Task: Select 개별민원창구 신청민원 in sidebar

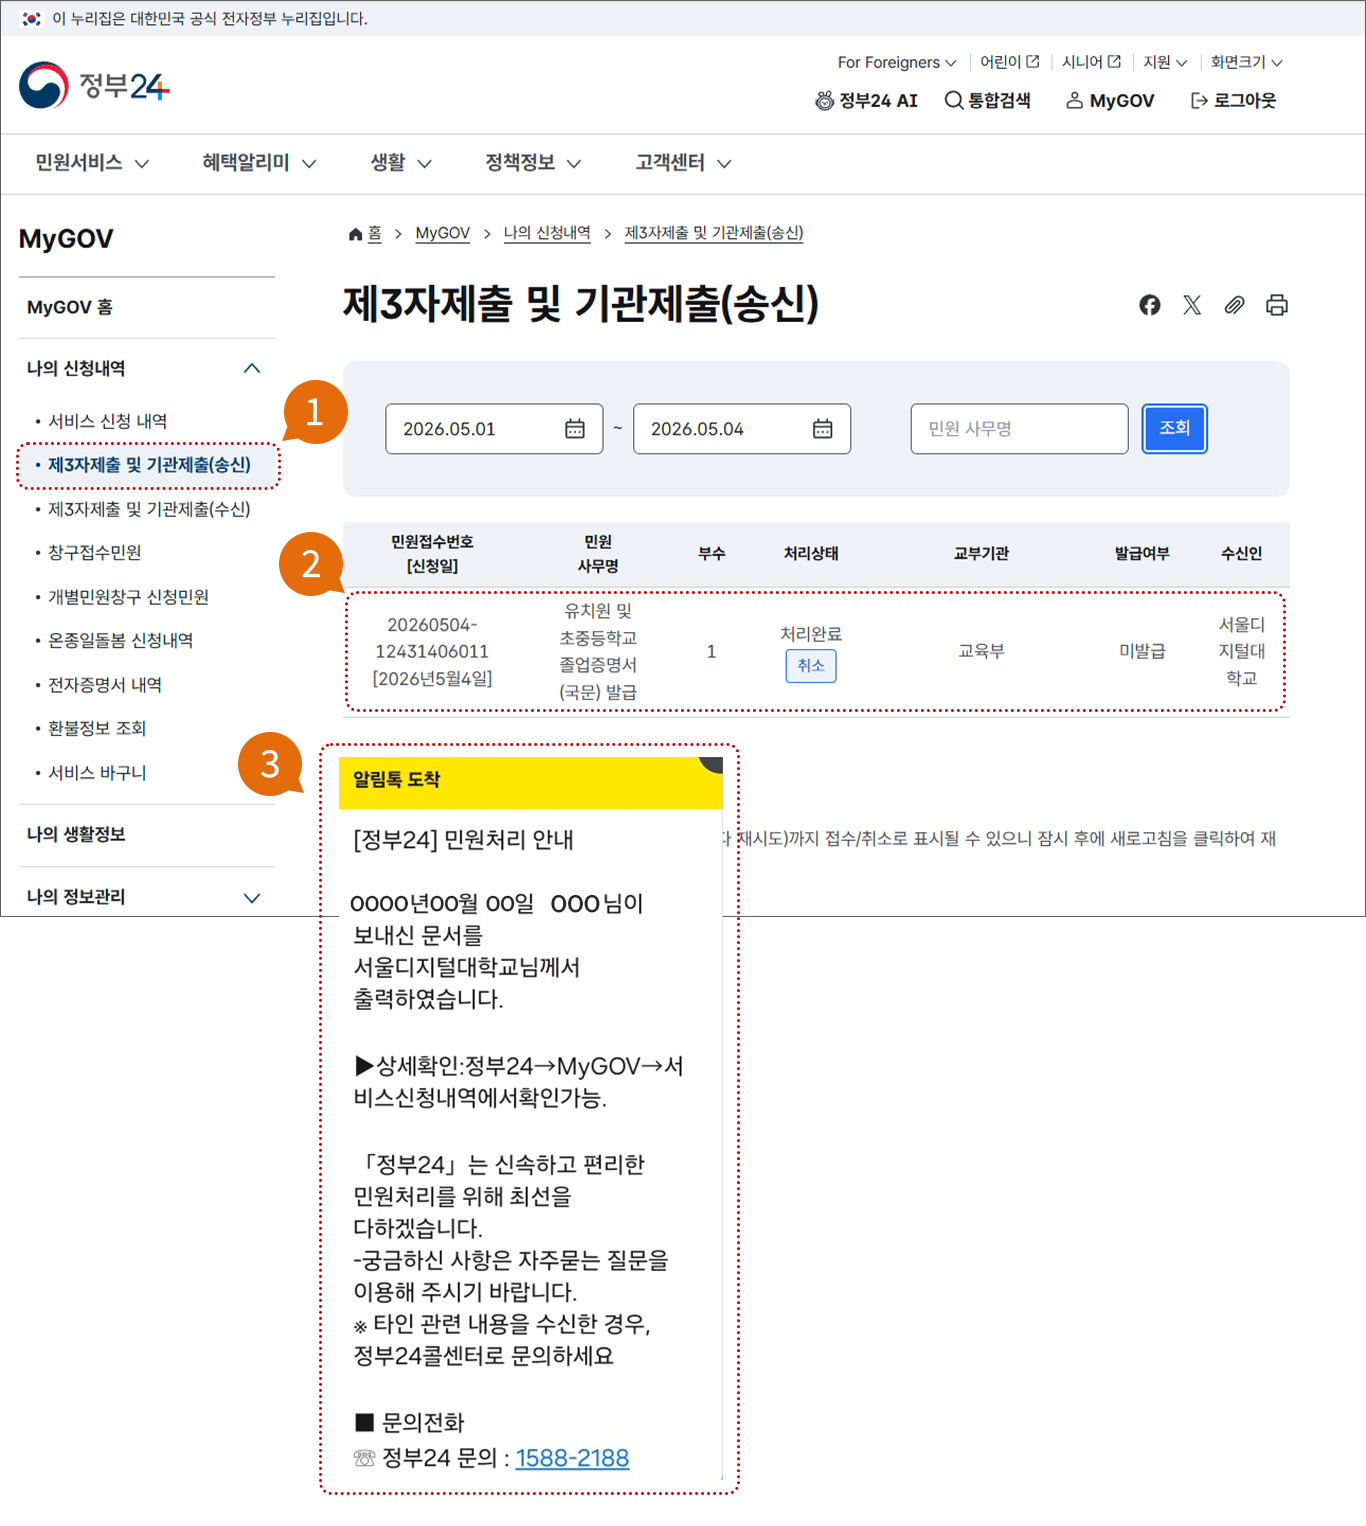Action: click(128, 598)
